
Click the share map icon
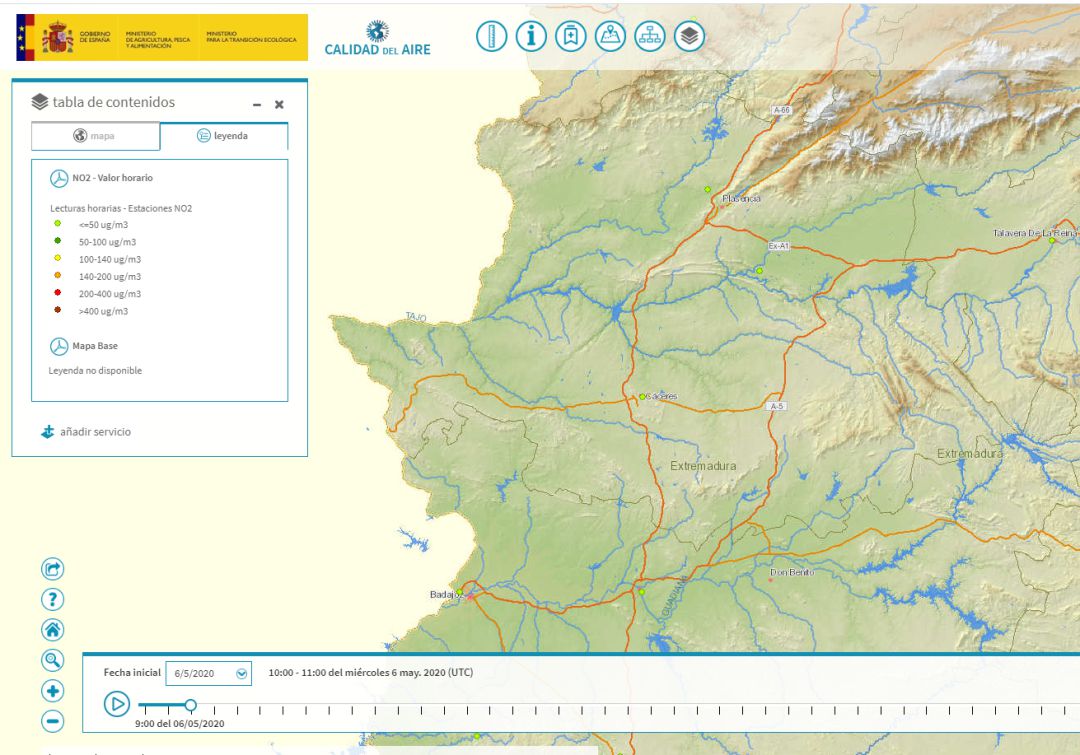(x=52, y=569)
